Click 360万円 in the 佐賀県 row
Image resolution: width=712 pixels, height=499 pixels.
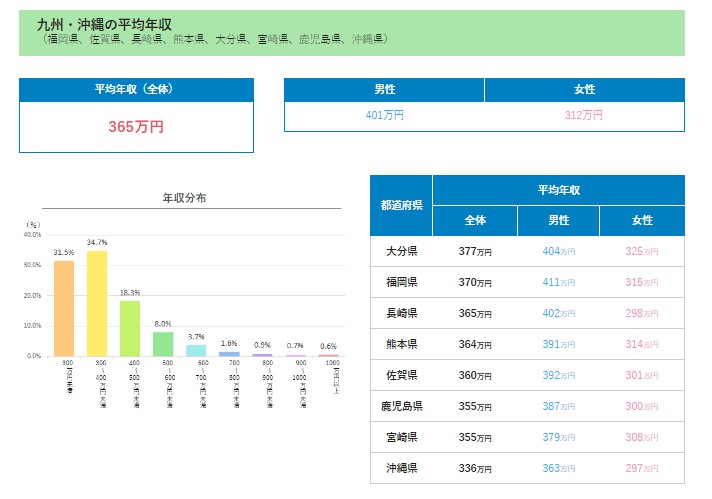coord(475,375)
